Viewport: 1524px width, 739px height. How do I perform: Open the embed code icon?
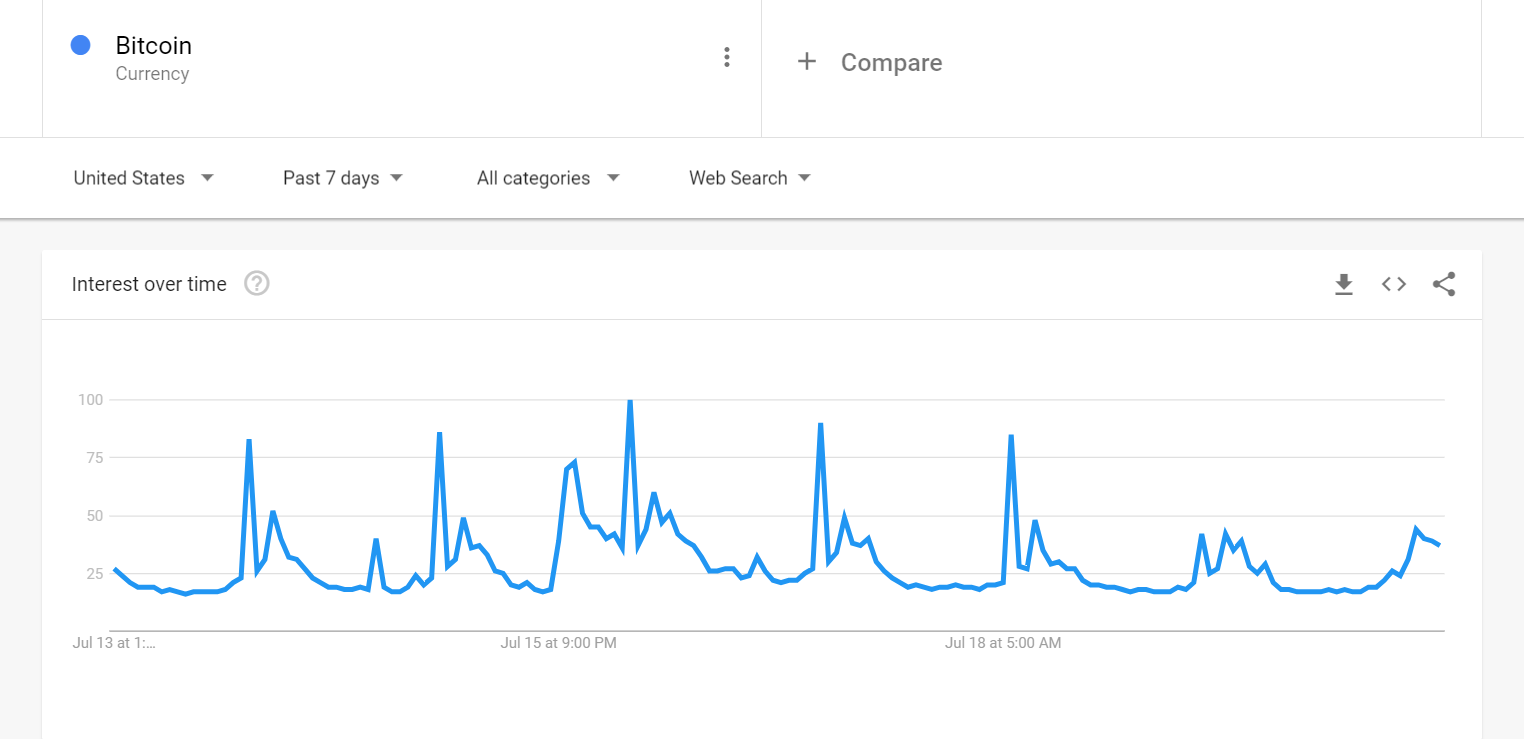[x=1394, y=284]
